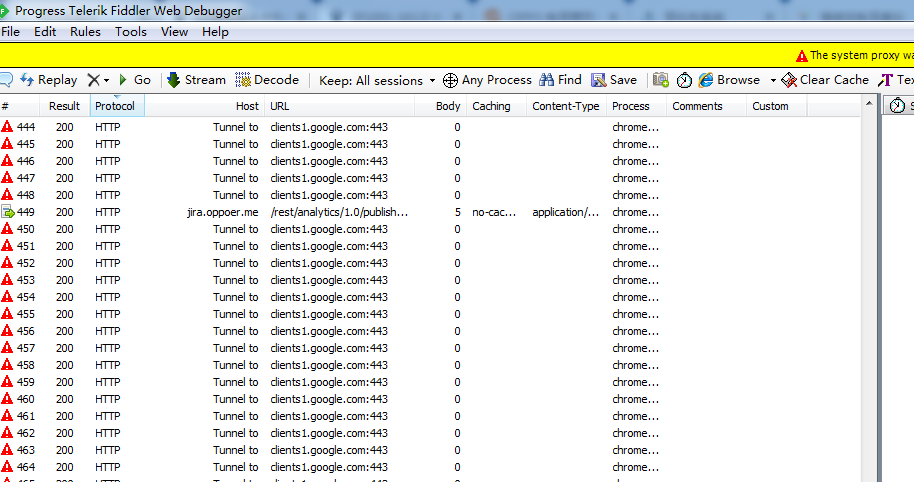Sort by the Body column header
Image resolution: width=914 pixels, height=482 pixels.
441,106
